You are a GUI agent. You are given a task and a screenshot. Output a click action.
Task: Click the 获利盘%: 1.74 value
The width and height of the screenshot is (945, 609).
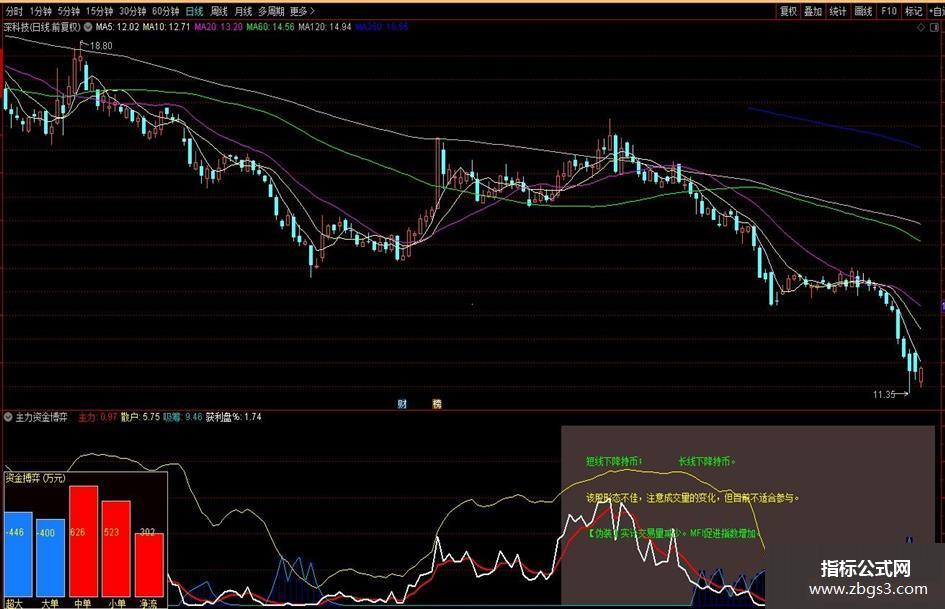click(x=234, y=417)
